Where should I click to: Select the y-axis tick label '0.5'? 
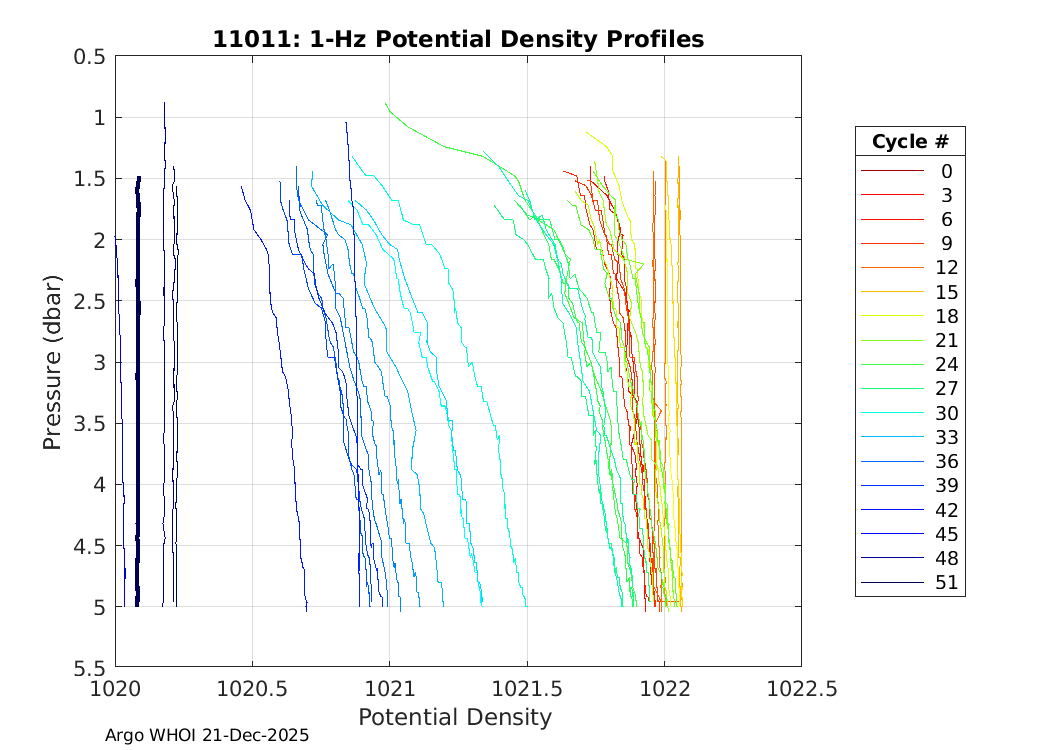90,57
